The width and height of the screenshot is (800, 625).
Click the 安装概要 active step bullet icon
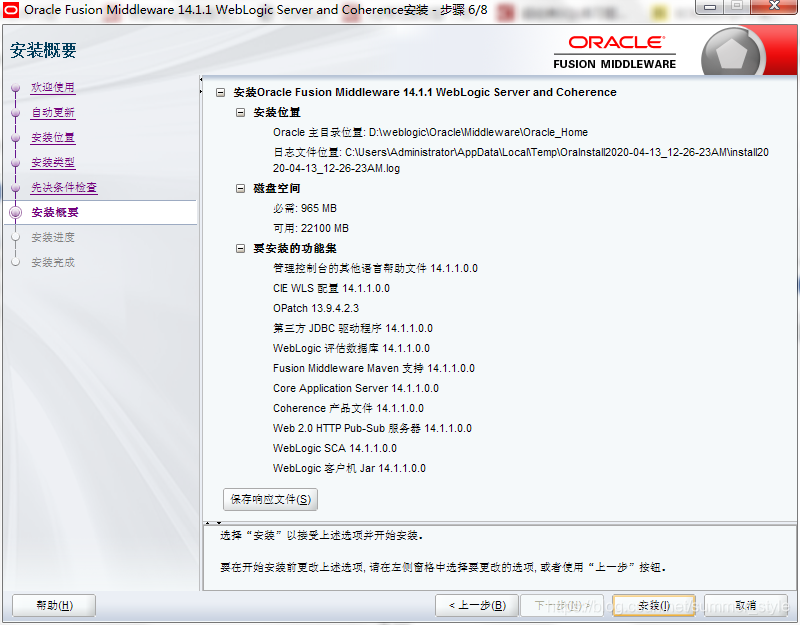[16, 212]
